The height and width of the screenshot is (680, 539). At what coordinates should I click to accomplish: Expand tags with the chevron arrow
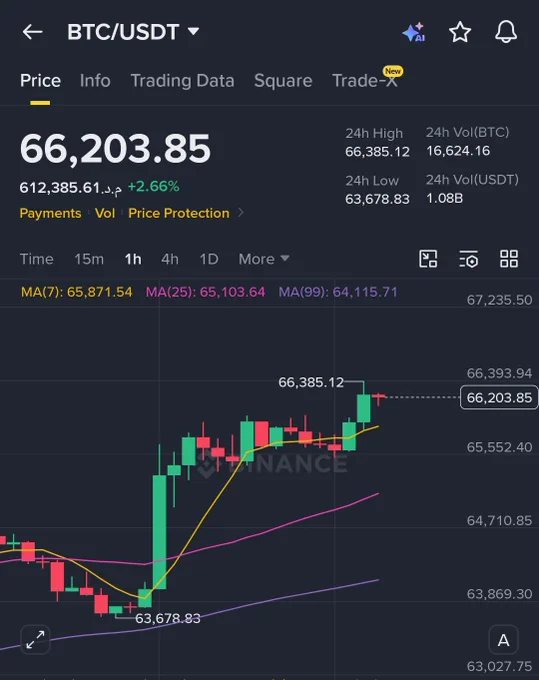click(241, 213)
